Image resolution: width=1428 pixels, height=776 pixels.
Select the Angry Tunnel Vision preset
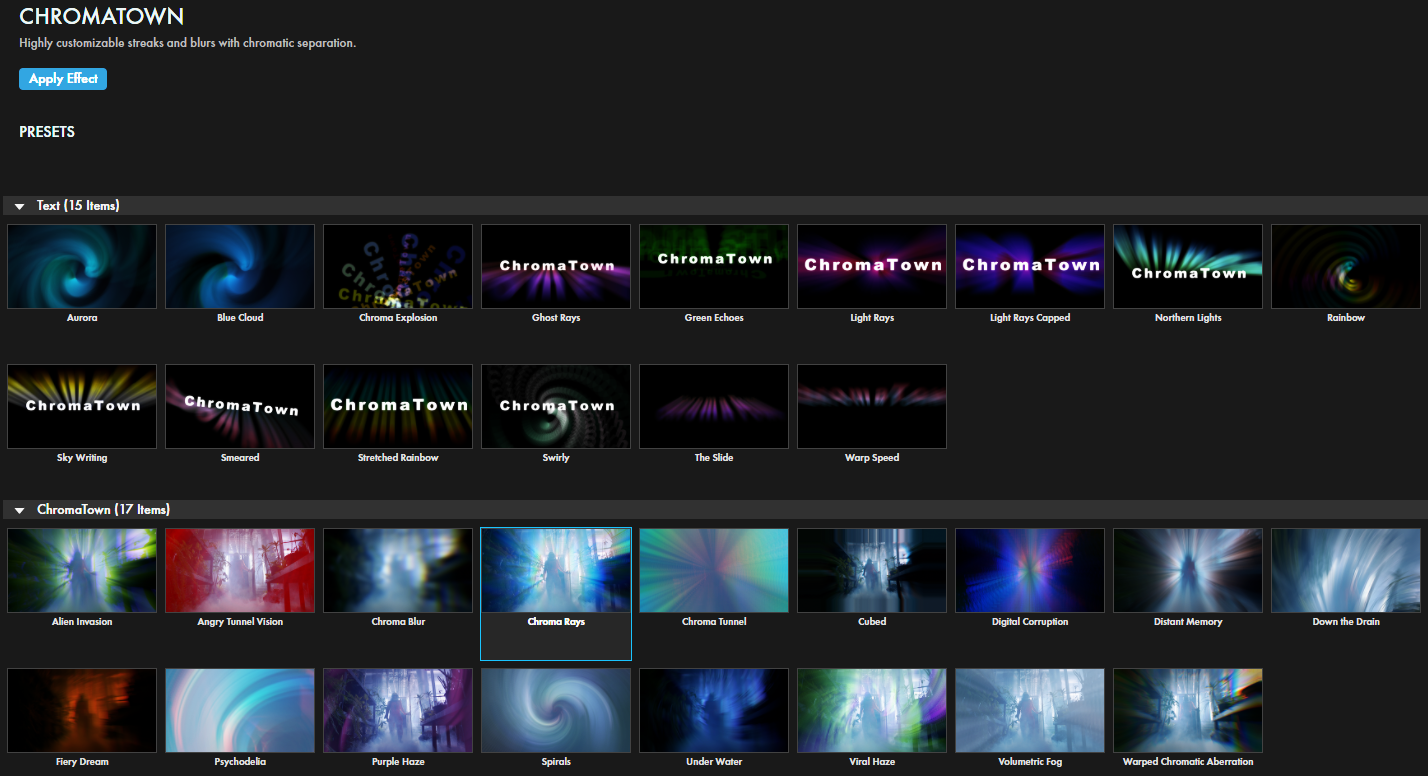[x=240, y=570]
